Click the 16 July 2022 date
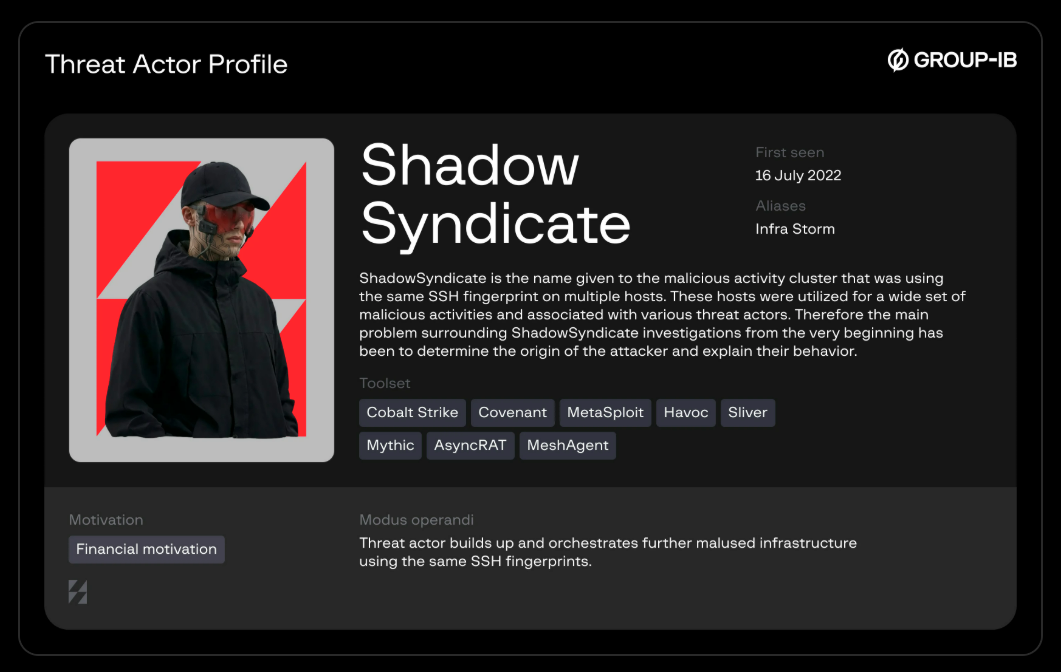1061x672 pixels. point(798,176)
